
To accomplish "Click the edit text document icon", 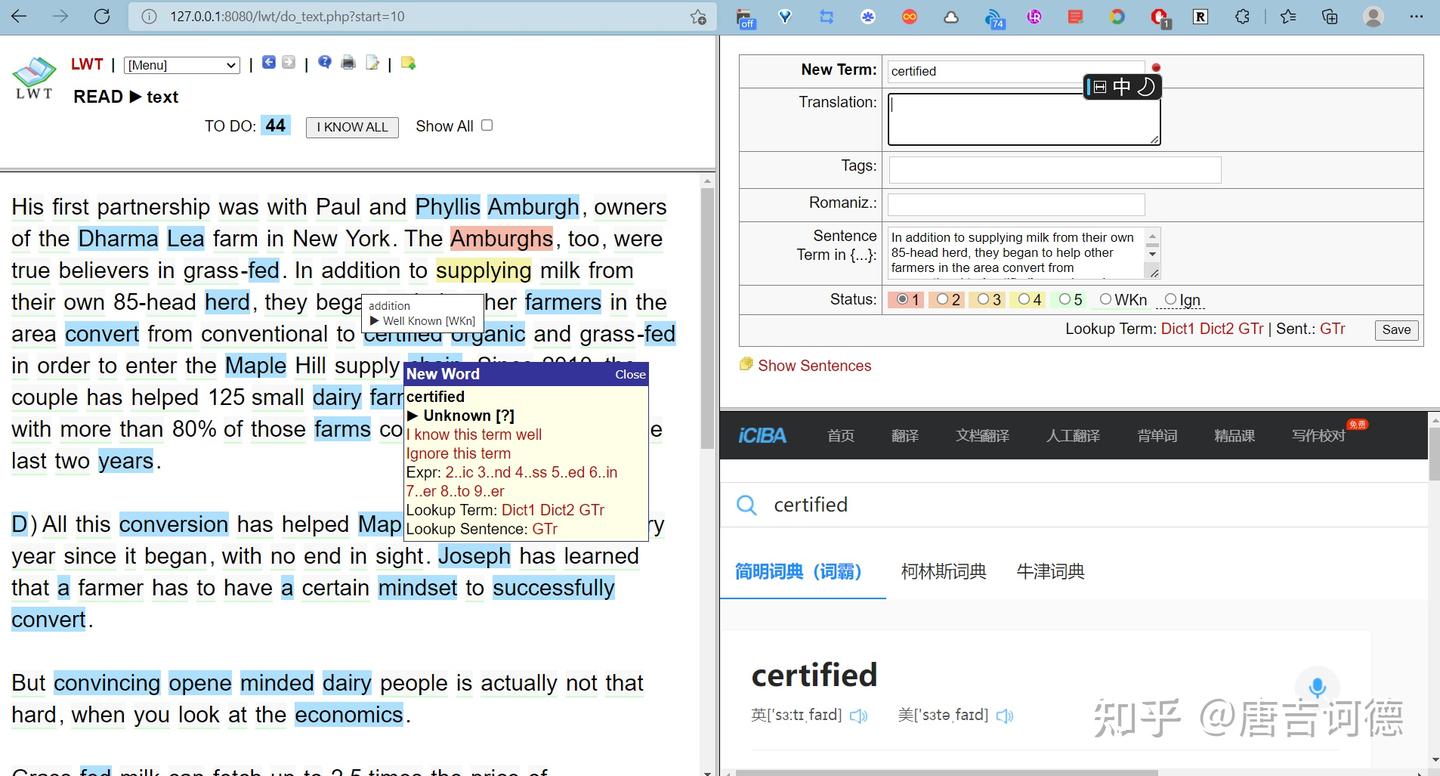I will point(372,63).
